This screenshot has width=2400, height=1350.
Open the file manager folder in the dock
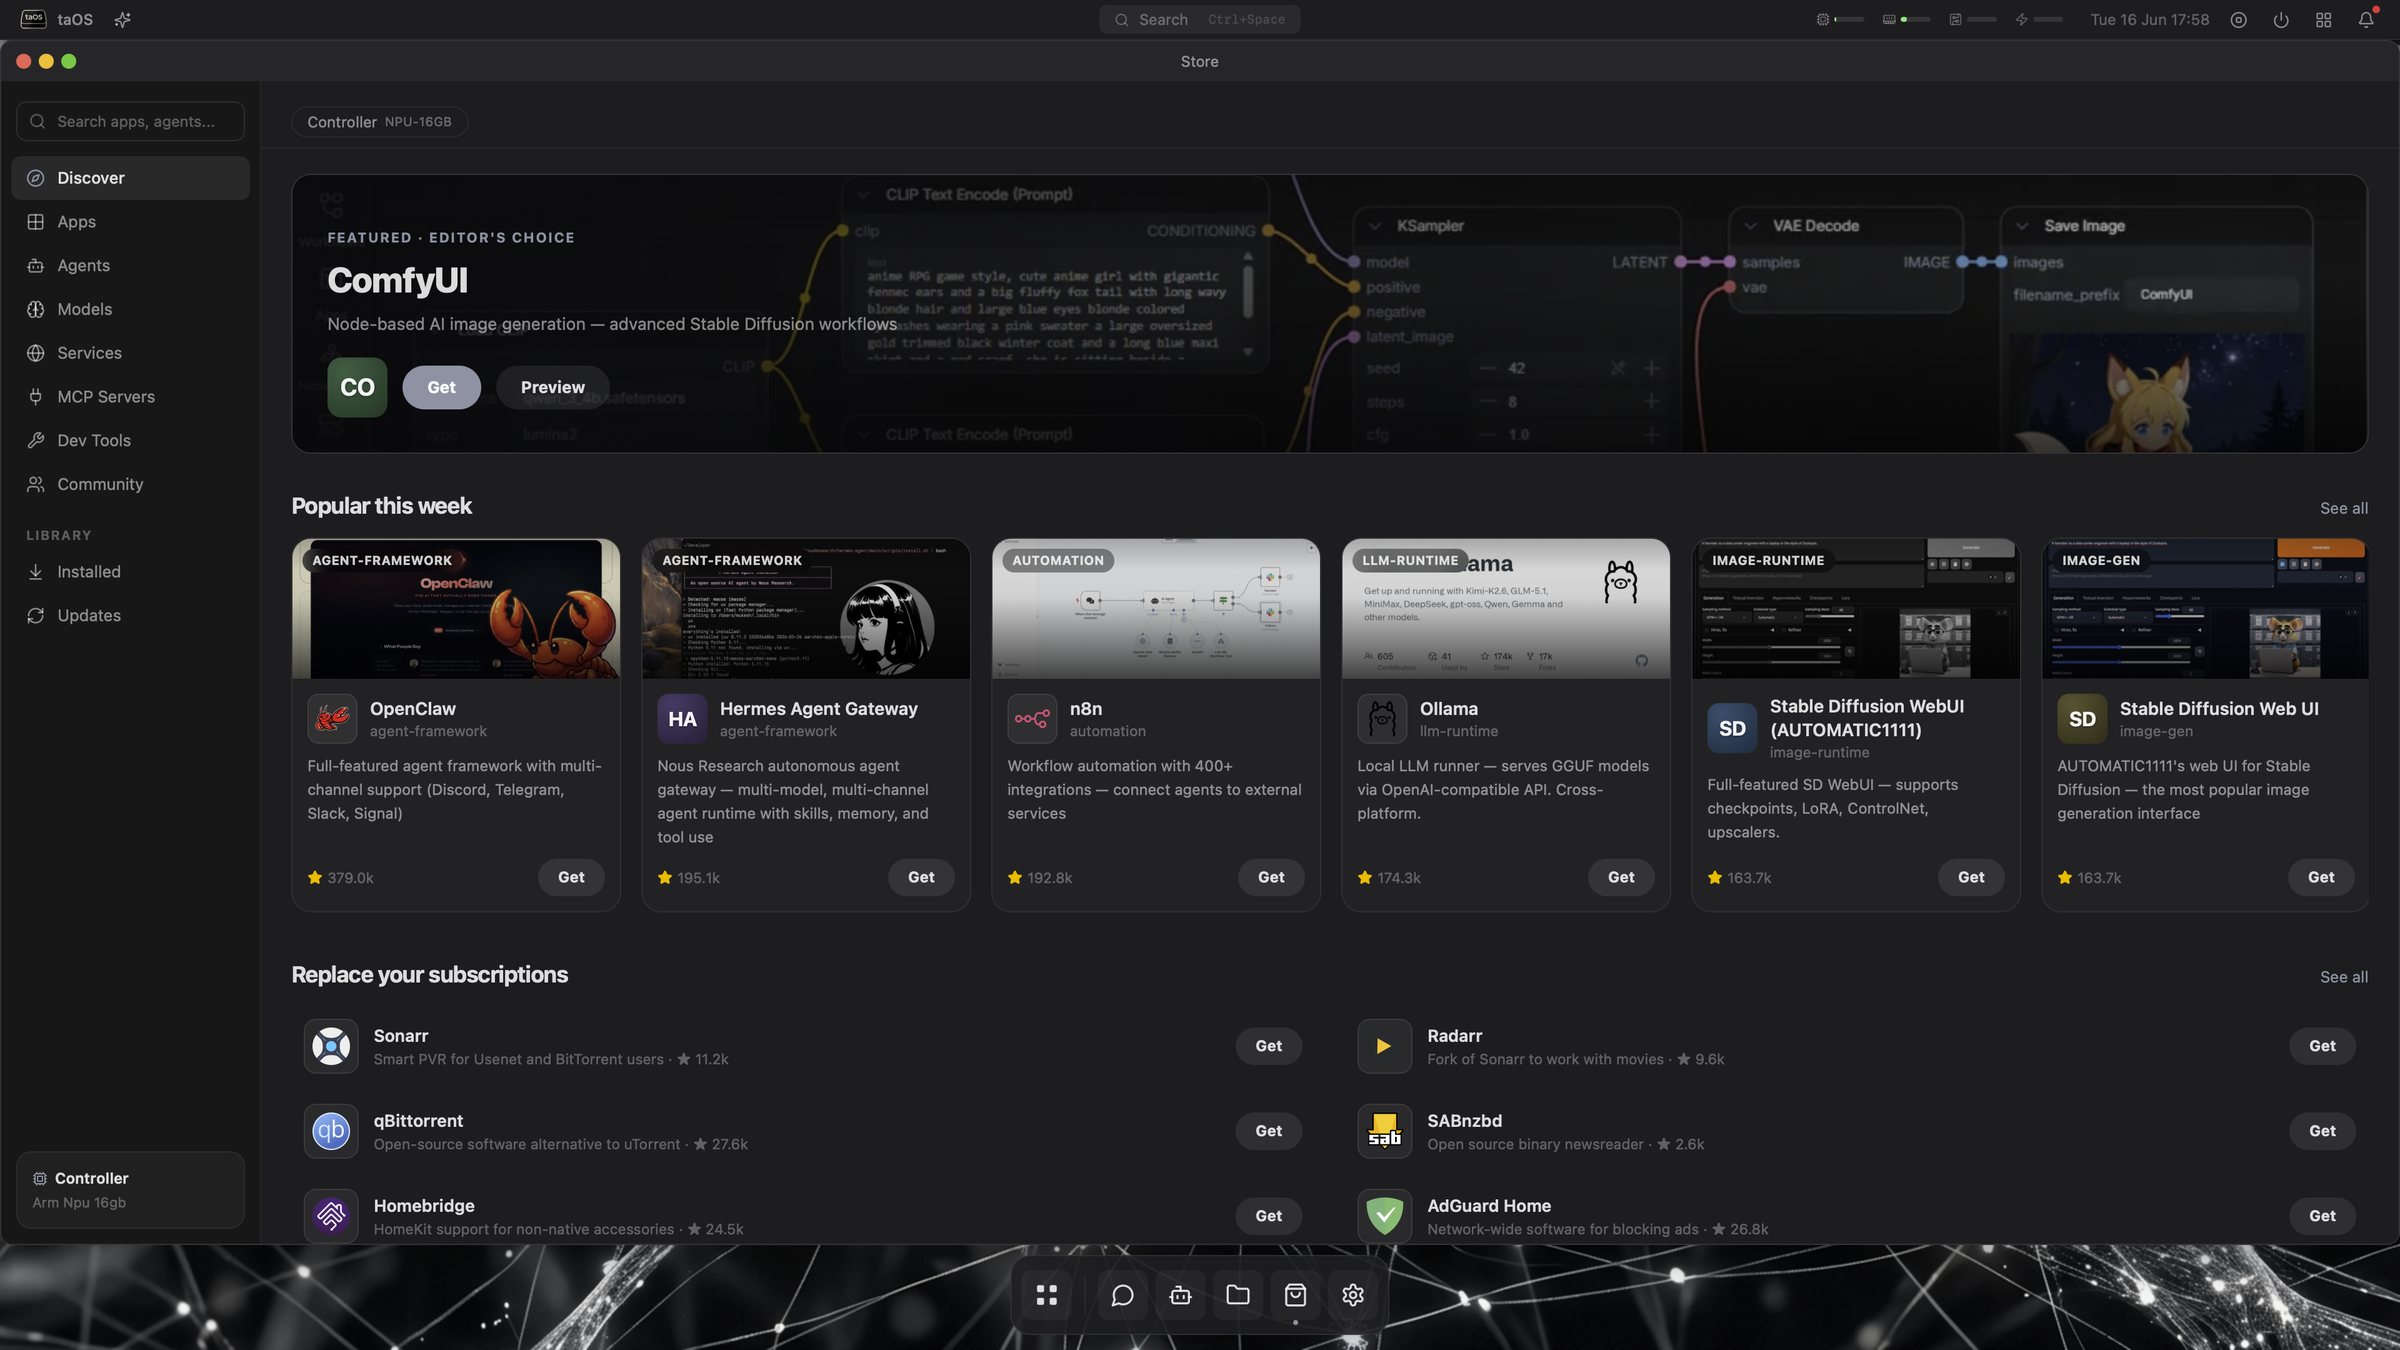tap(1238, 1295)
